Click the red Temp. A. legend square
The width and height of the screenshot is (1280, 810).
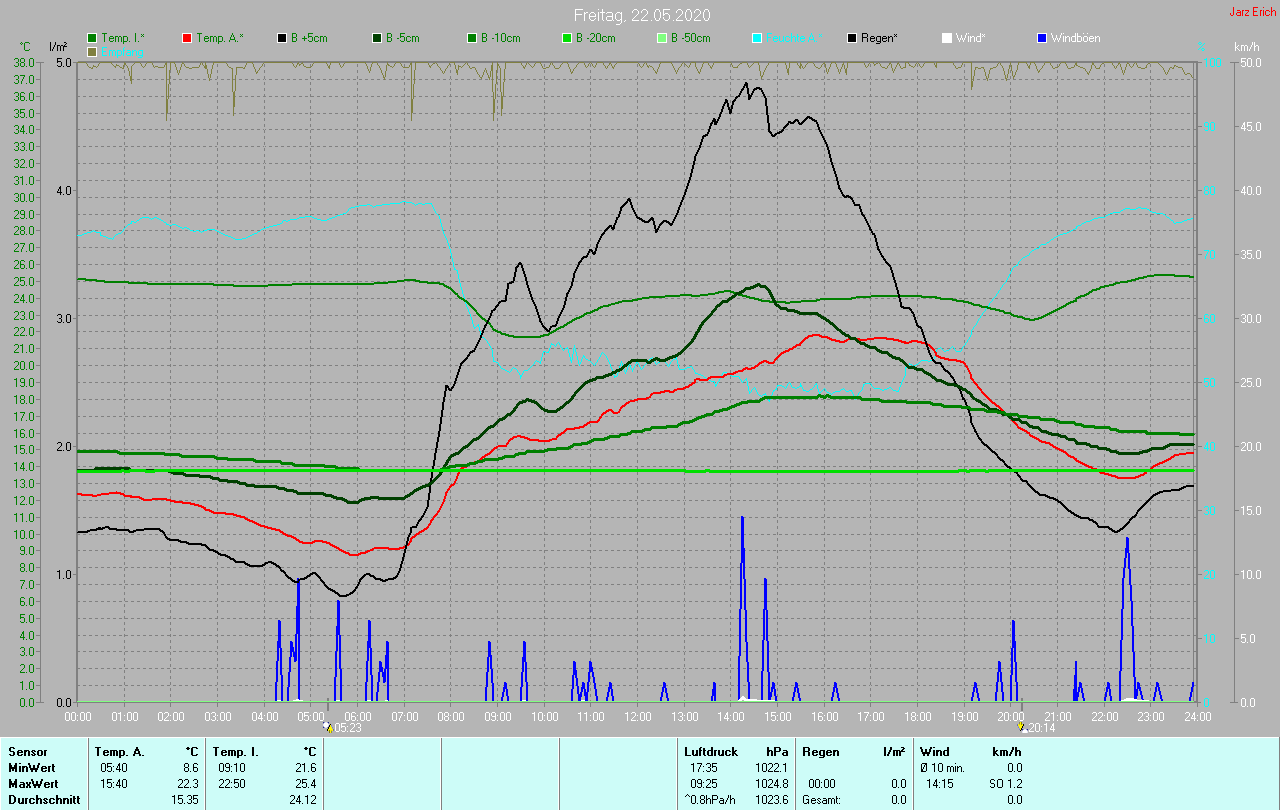click(187, 38)
